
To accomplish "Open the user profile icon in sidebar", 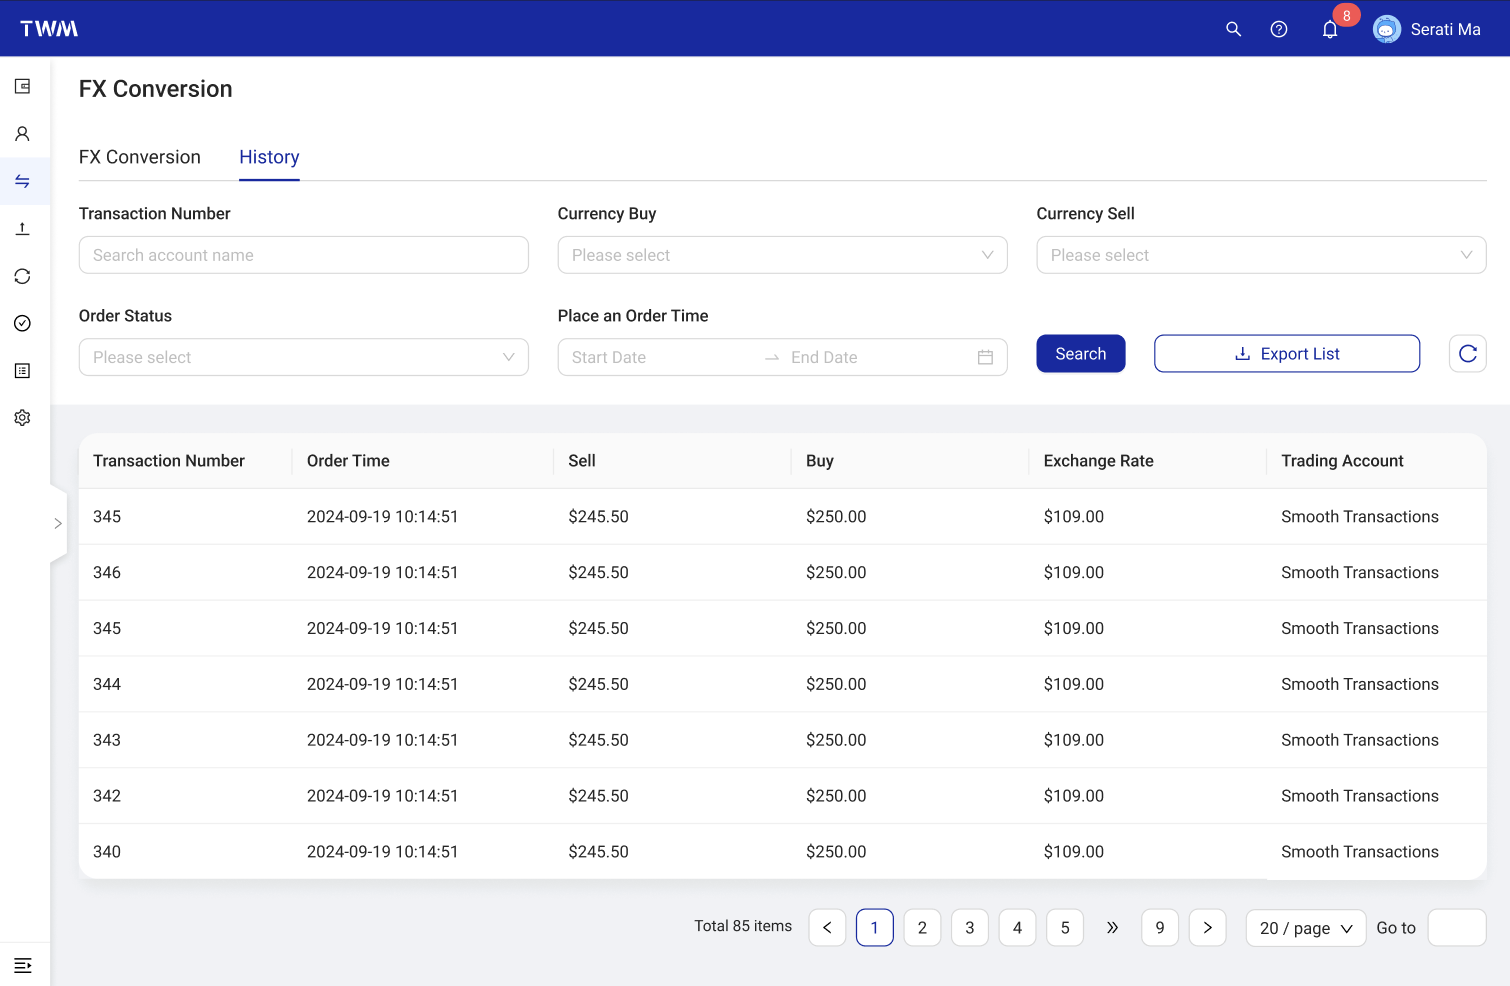I will point(22,133).
